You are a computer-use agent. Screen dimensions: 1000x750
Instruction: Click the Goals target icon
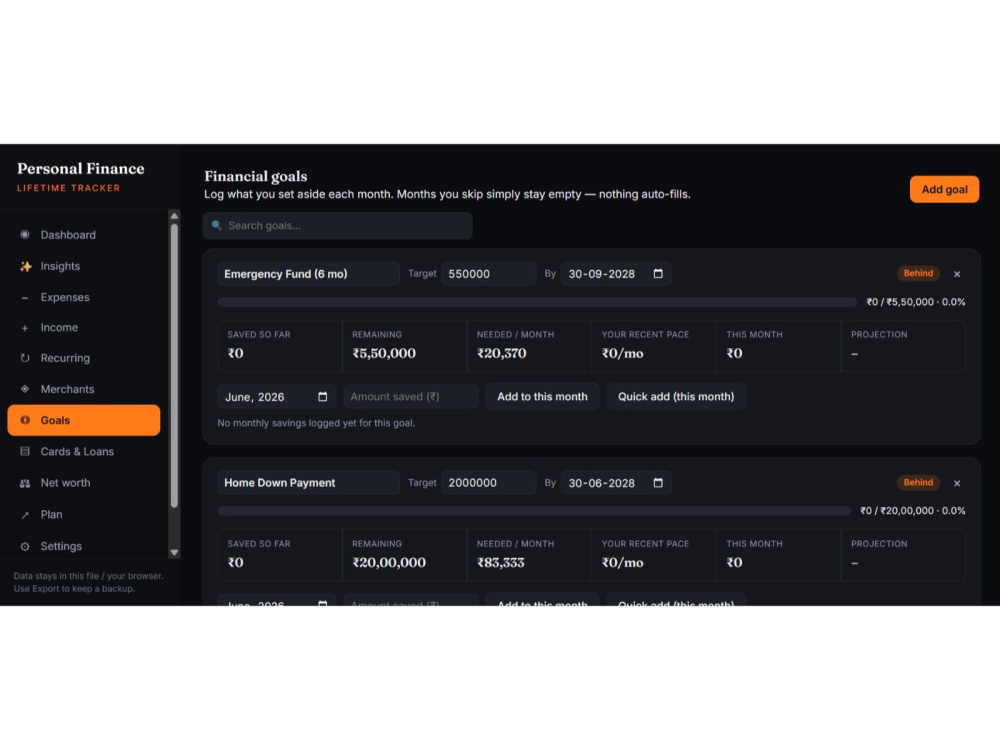click(25, 420)
